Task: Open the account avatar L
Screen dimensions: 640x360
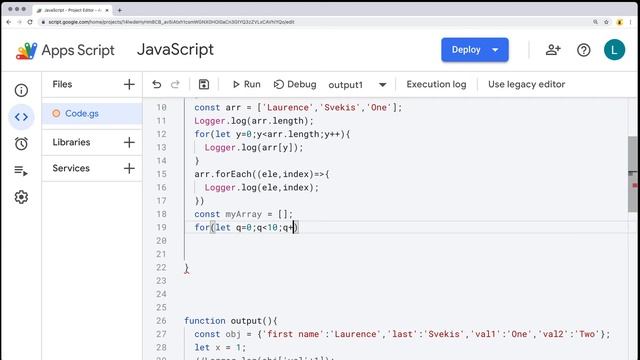Action: (x=614, y=50)
